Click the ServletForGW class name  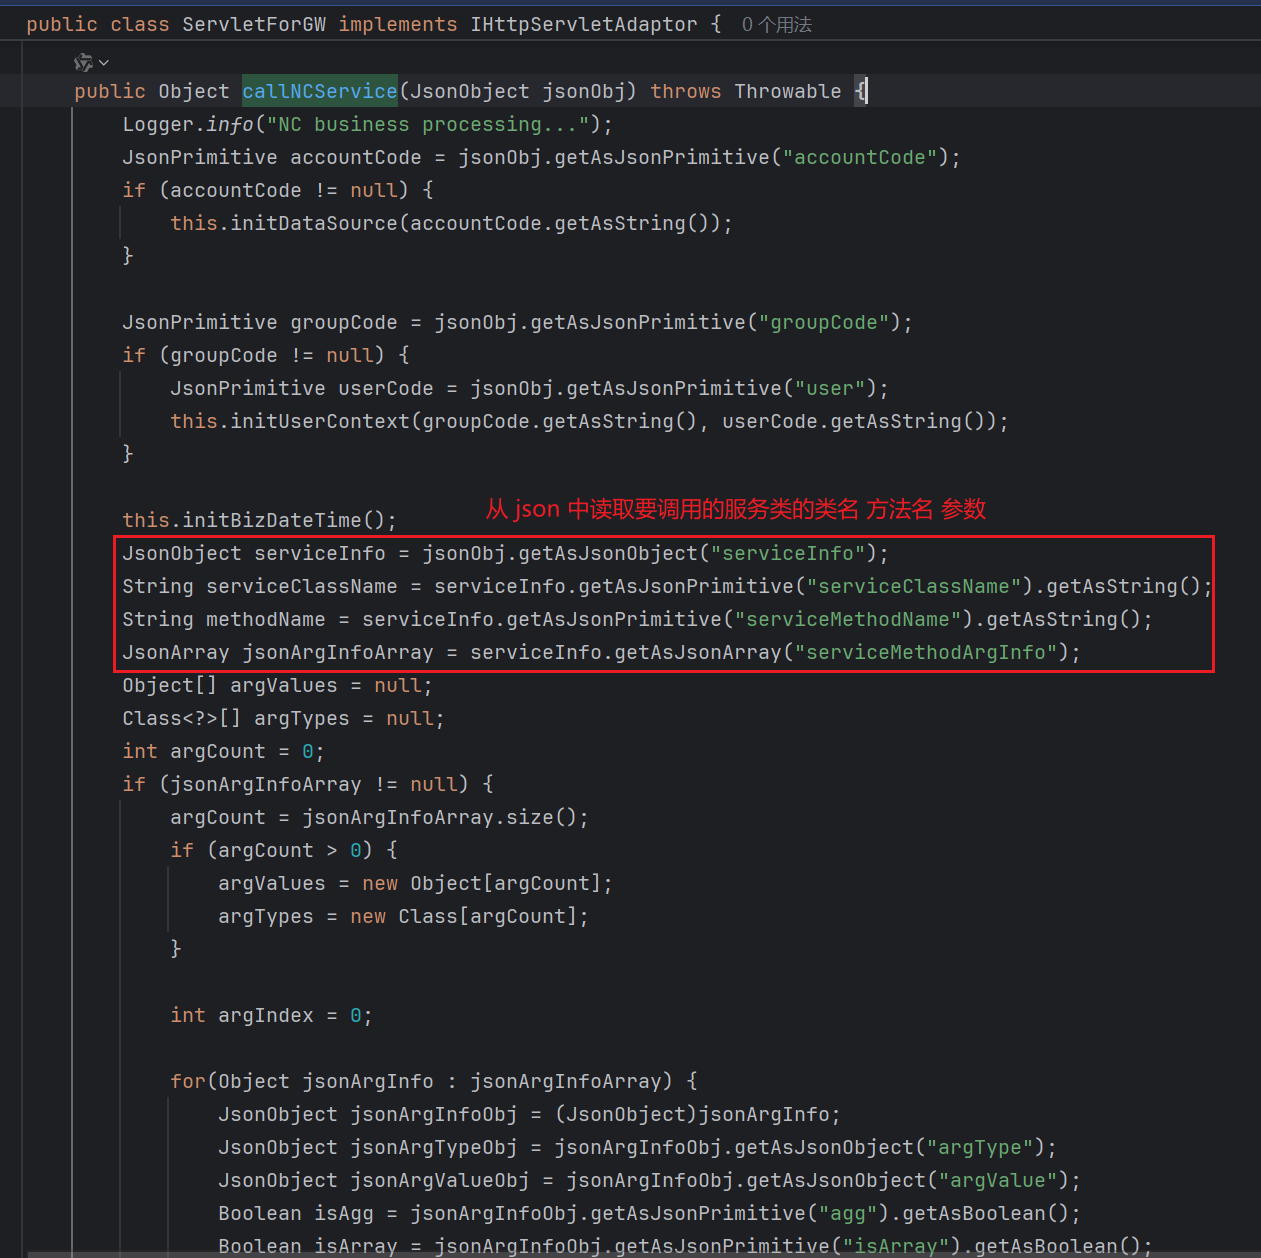click(253, 24)
